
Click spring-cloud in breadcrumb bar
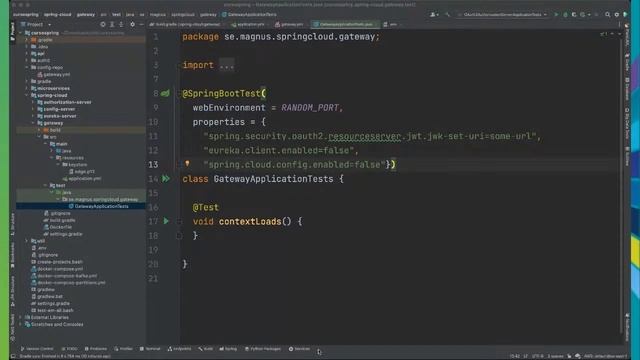tap(58, 15)
